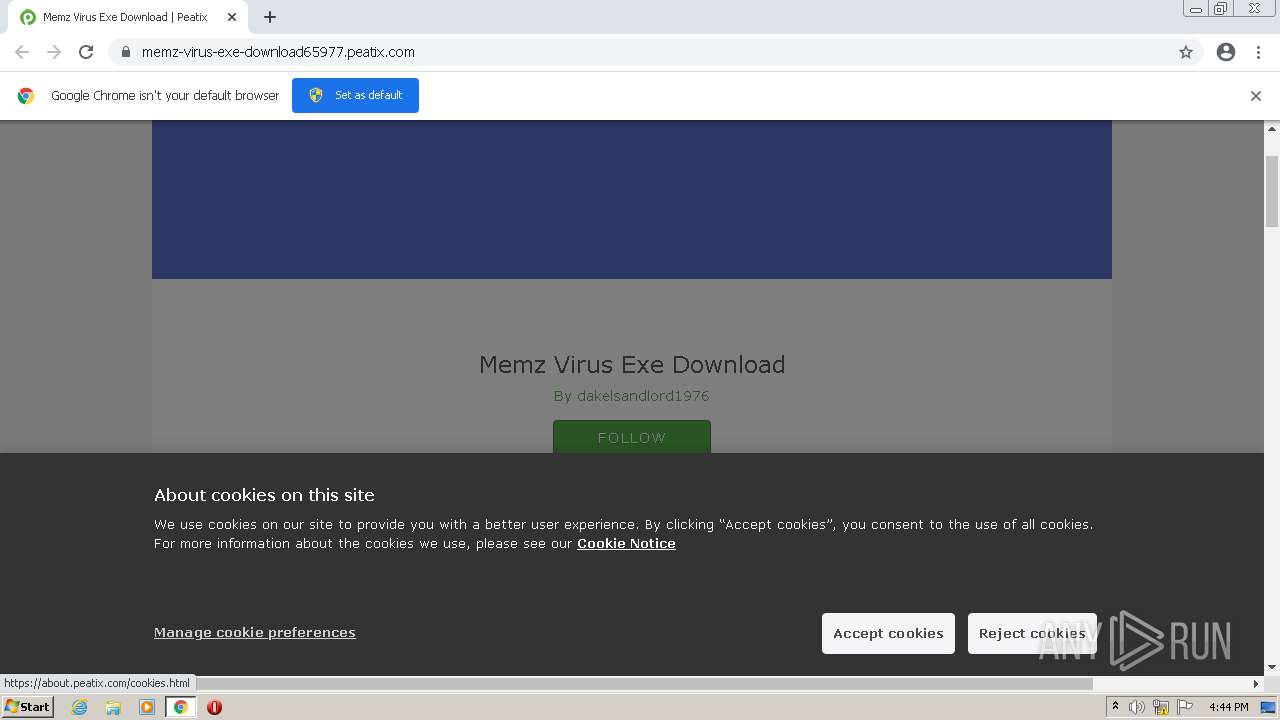Click the 4:44 PM system clock
This screenshot has height=720, width=1280.
click(x=1228, y=707)
